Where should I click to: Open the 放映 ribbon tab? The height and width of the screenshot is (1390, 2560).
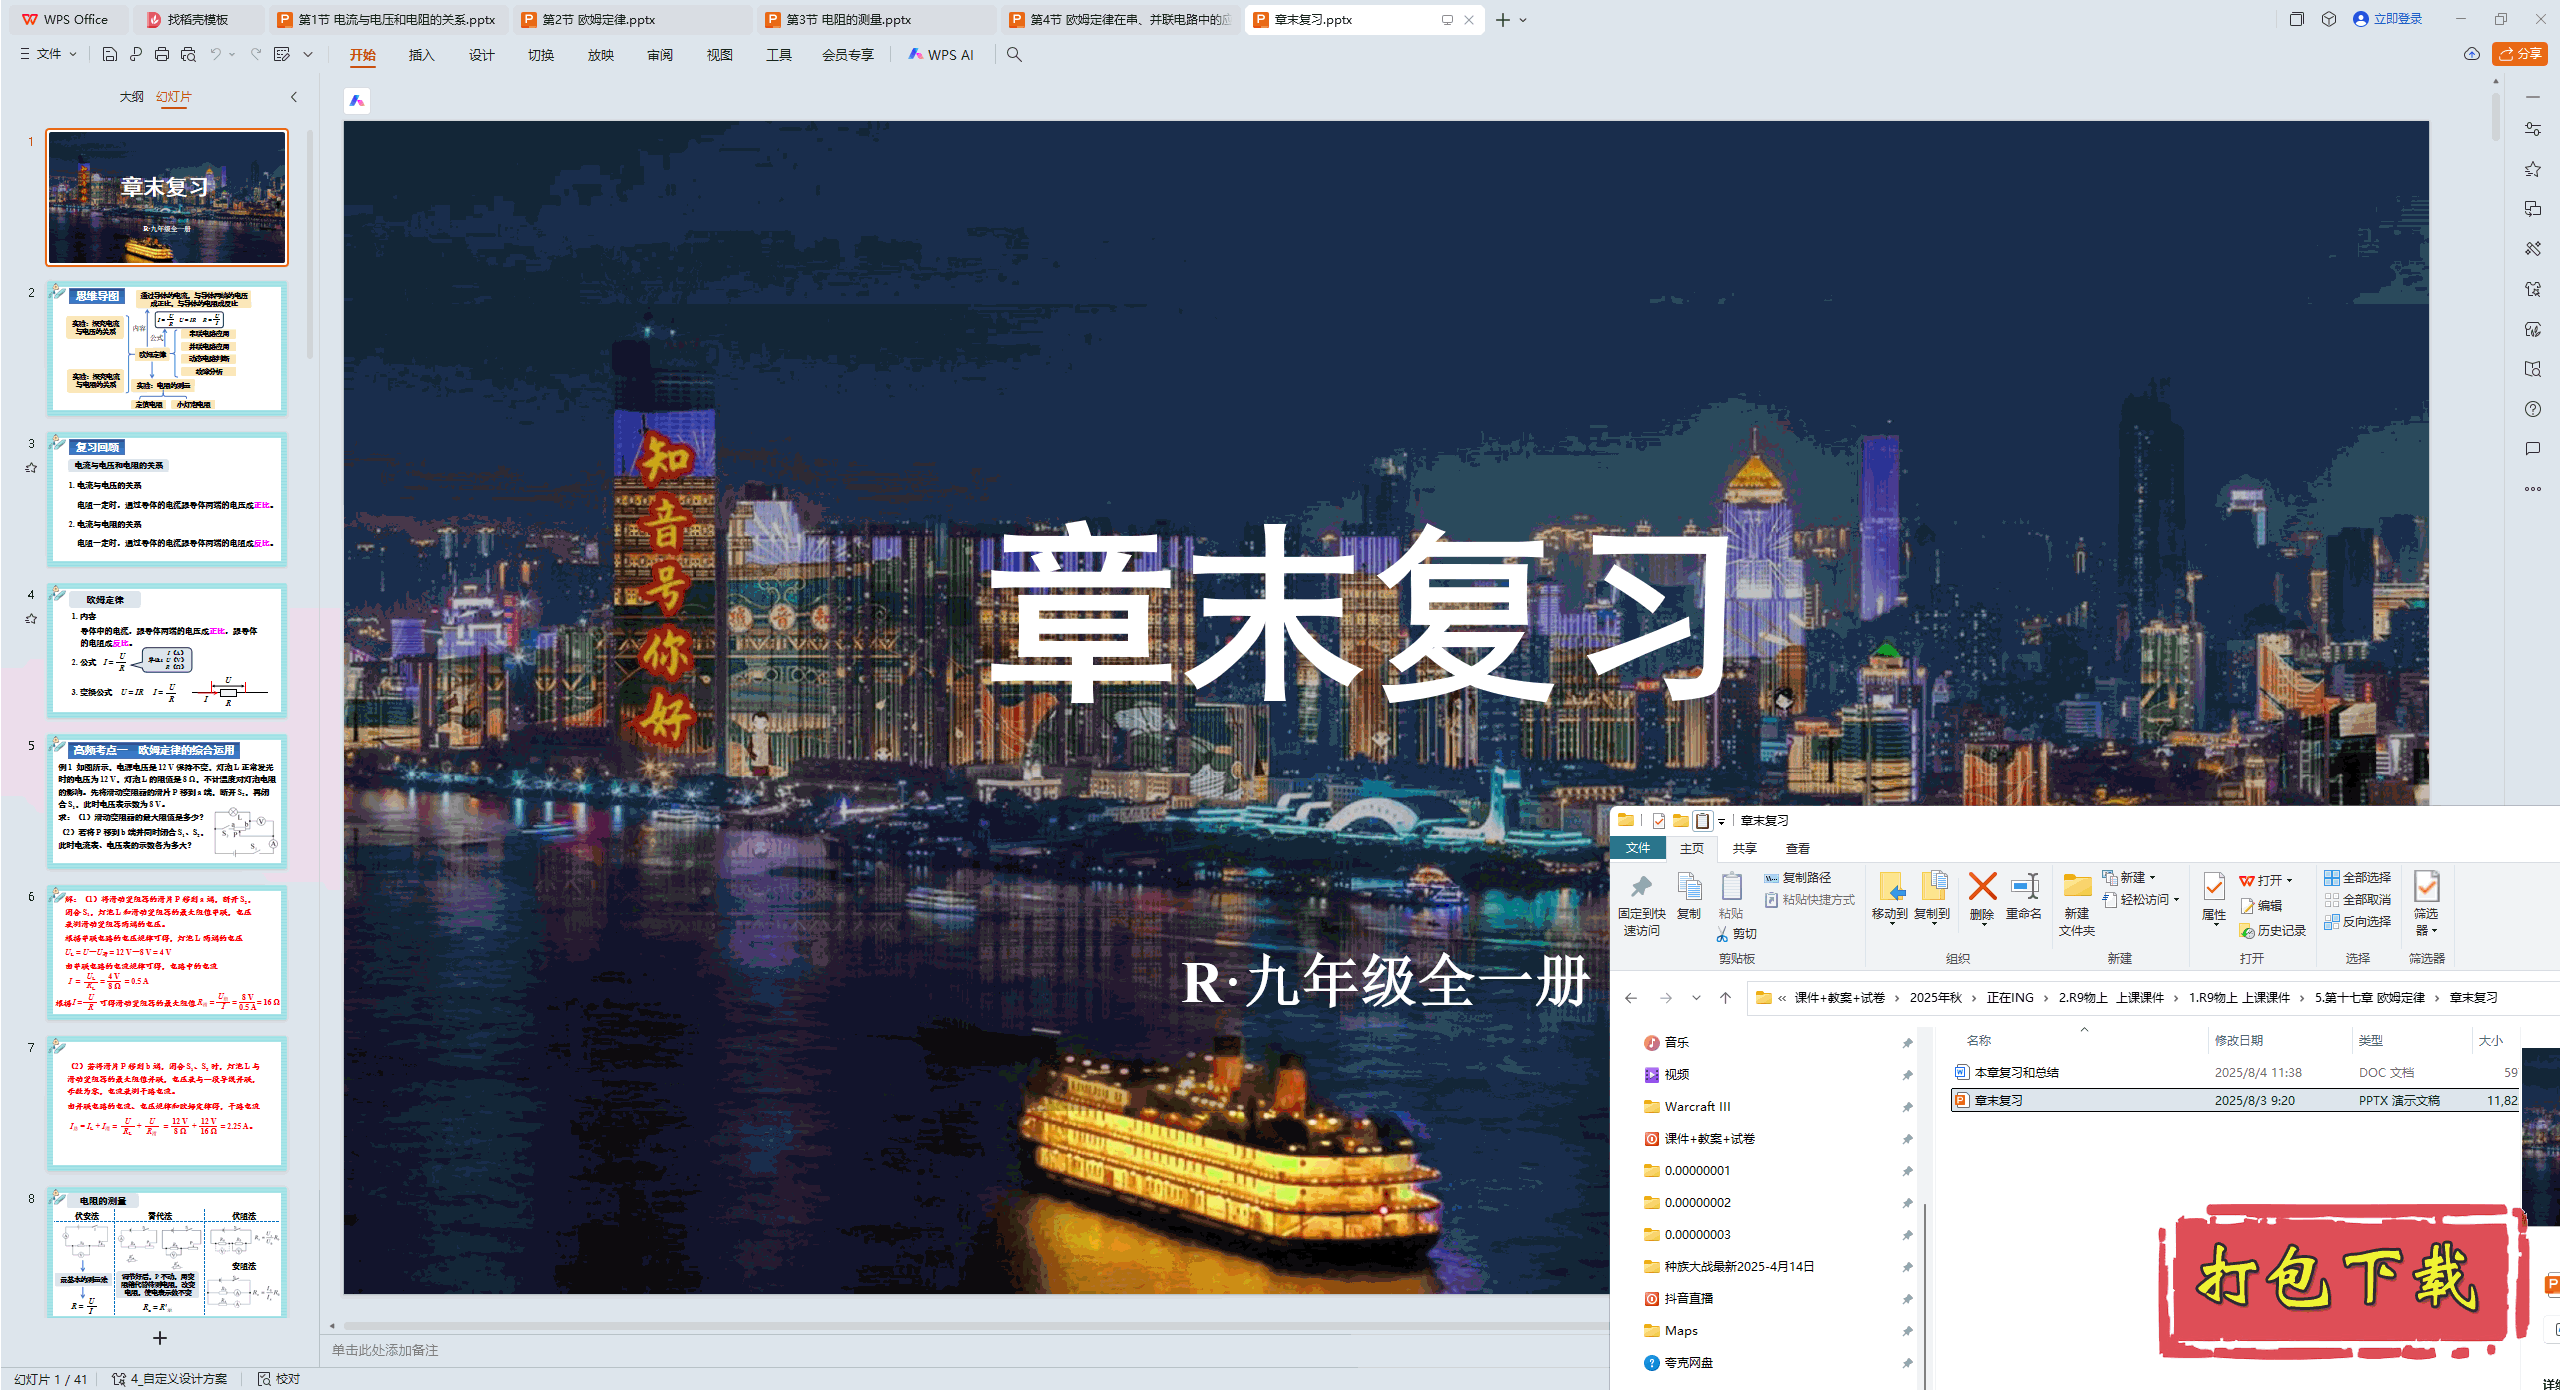pos(601,55)
